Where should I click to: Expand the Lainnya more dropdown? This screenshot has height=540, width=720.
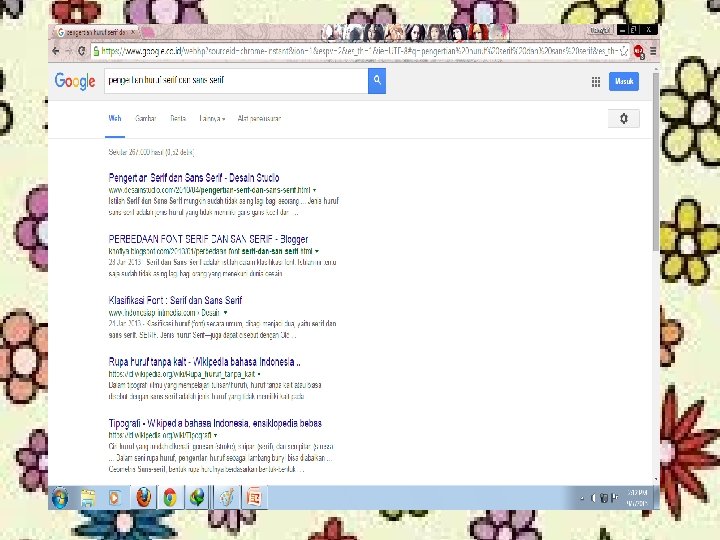point(212,118)
